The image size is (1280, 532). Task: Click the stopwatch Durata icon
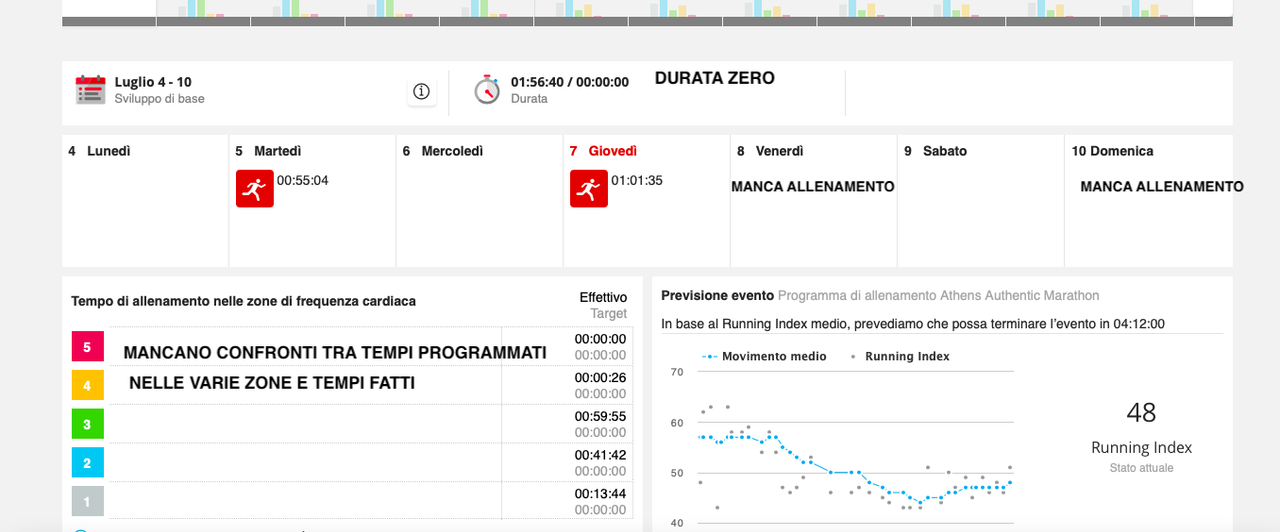487,89
